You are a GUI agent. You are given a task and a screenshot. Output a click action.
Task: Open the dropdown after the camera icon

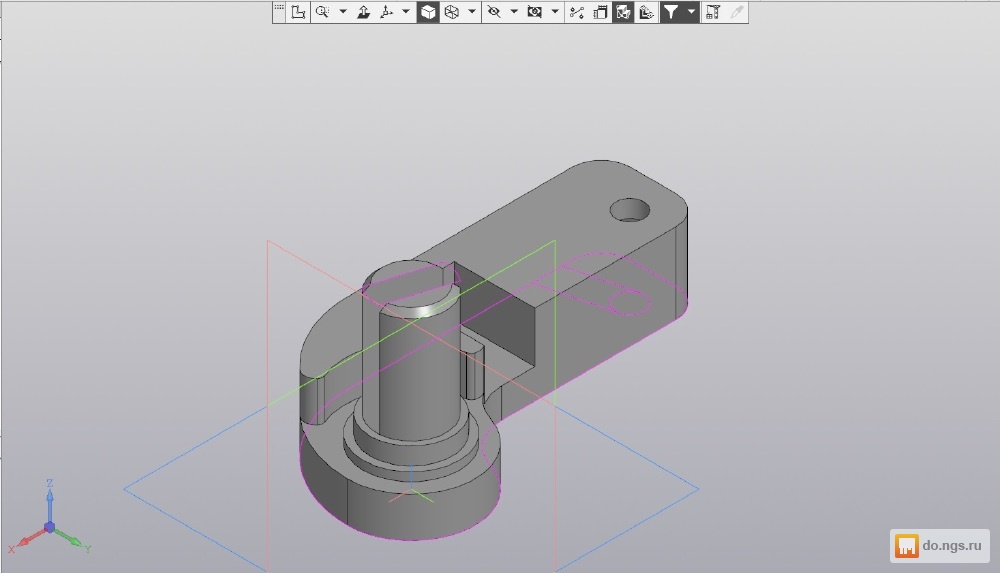555,12
